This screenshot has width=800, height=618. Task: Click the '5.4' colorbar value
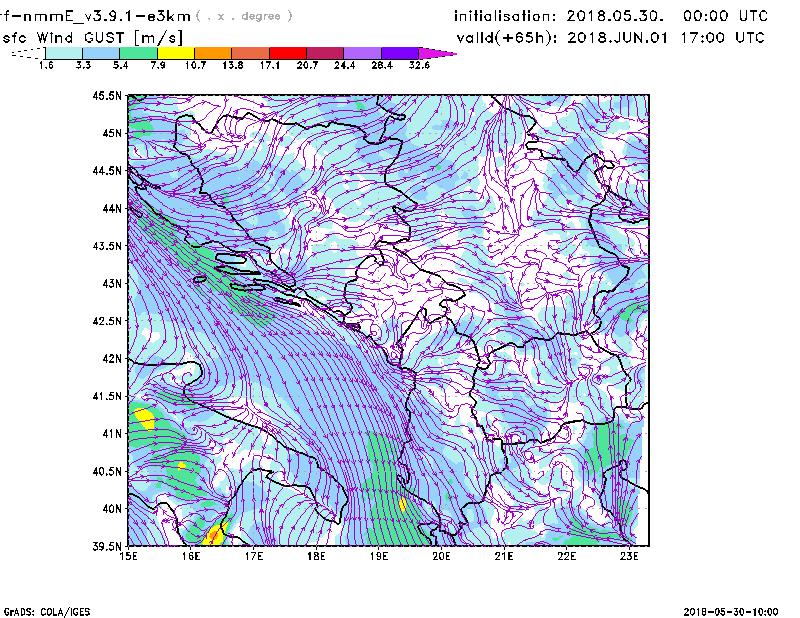pos(120,65)
